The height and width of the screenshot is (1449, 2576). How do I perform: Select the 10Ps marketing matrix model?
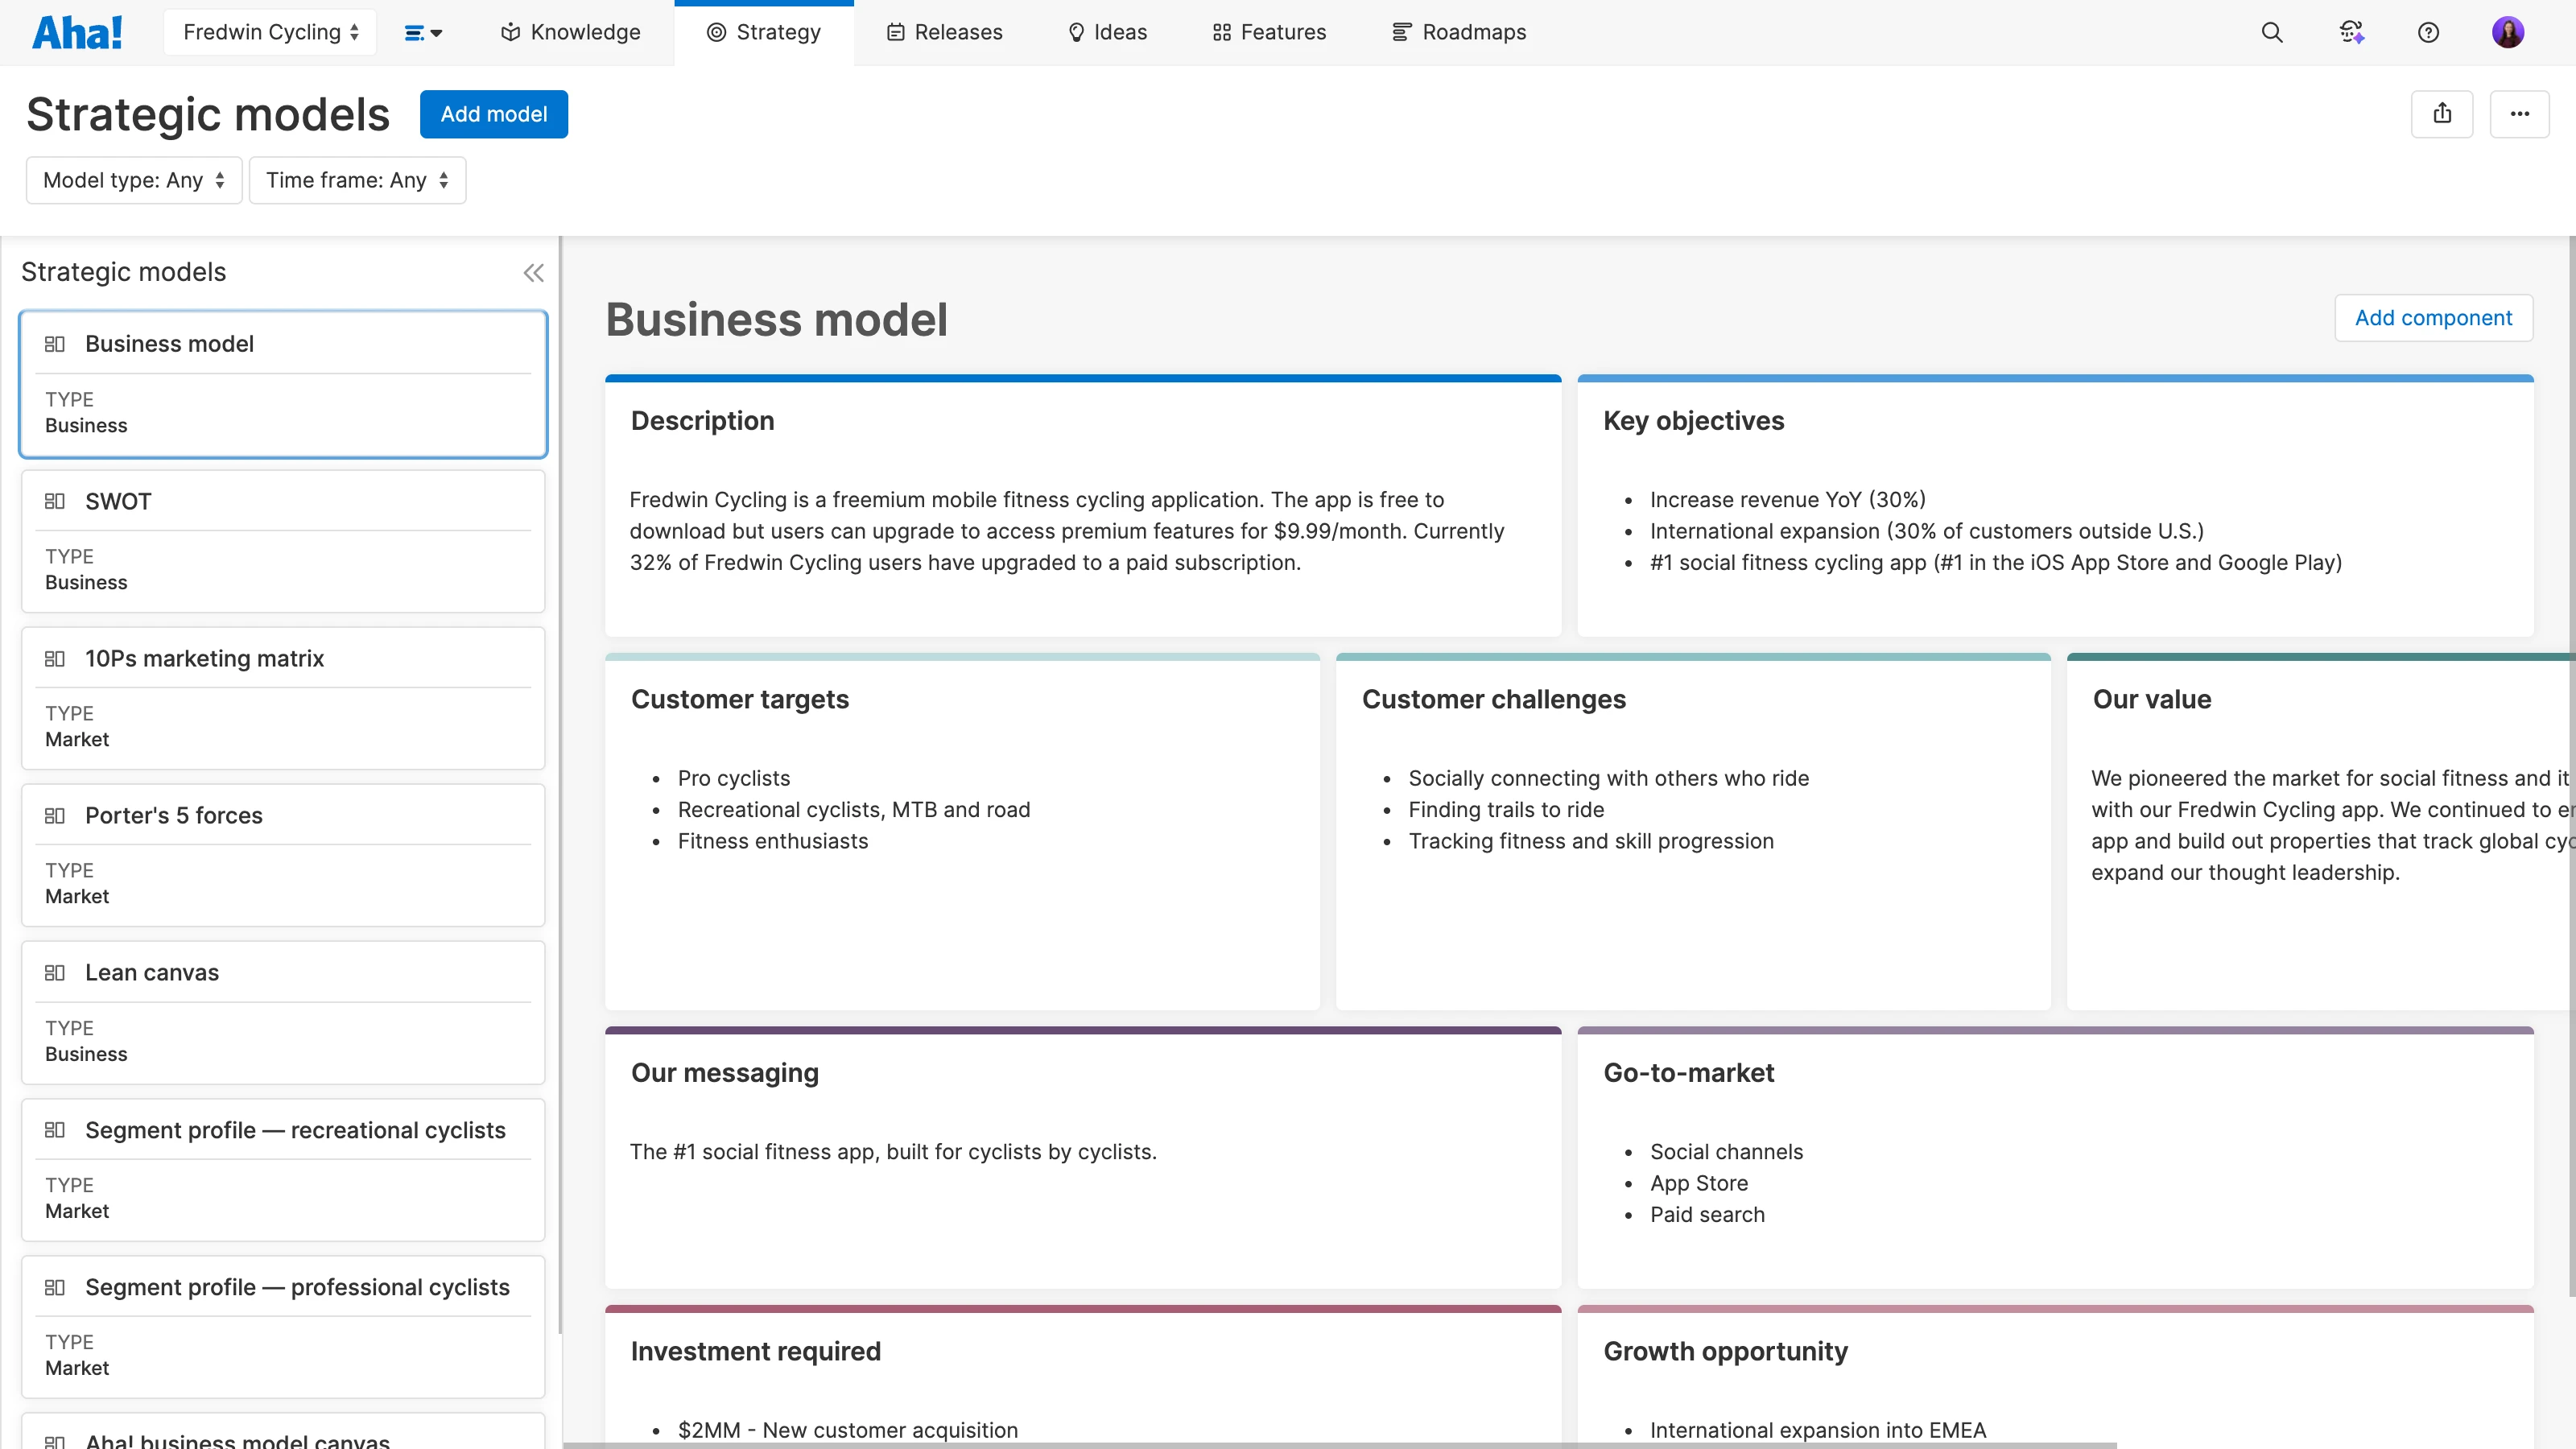click(x=283, y=698)
